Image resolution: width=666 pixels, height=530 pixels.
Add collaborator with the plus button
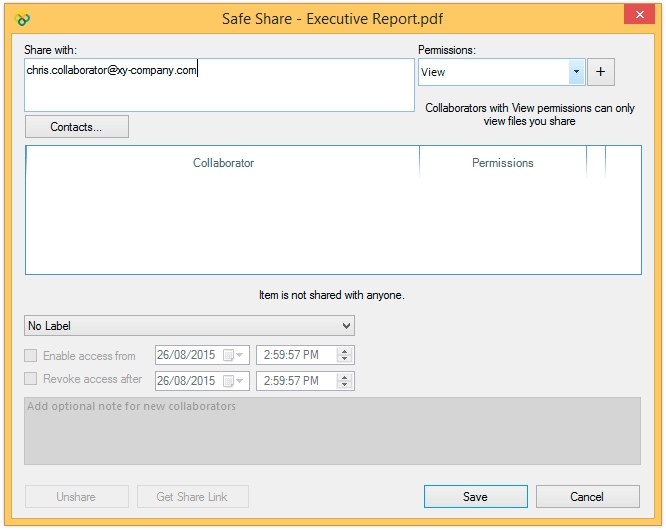(x=601, y=72)
